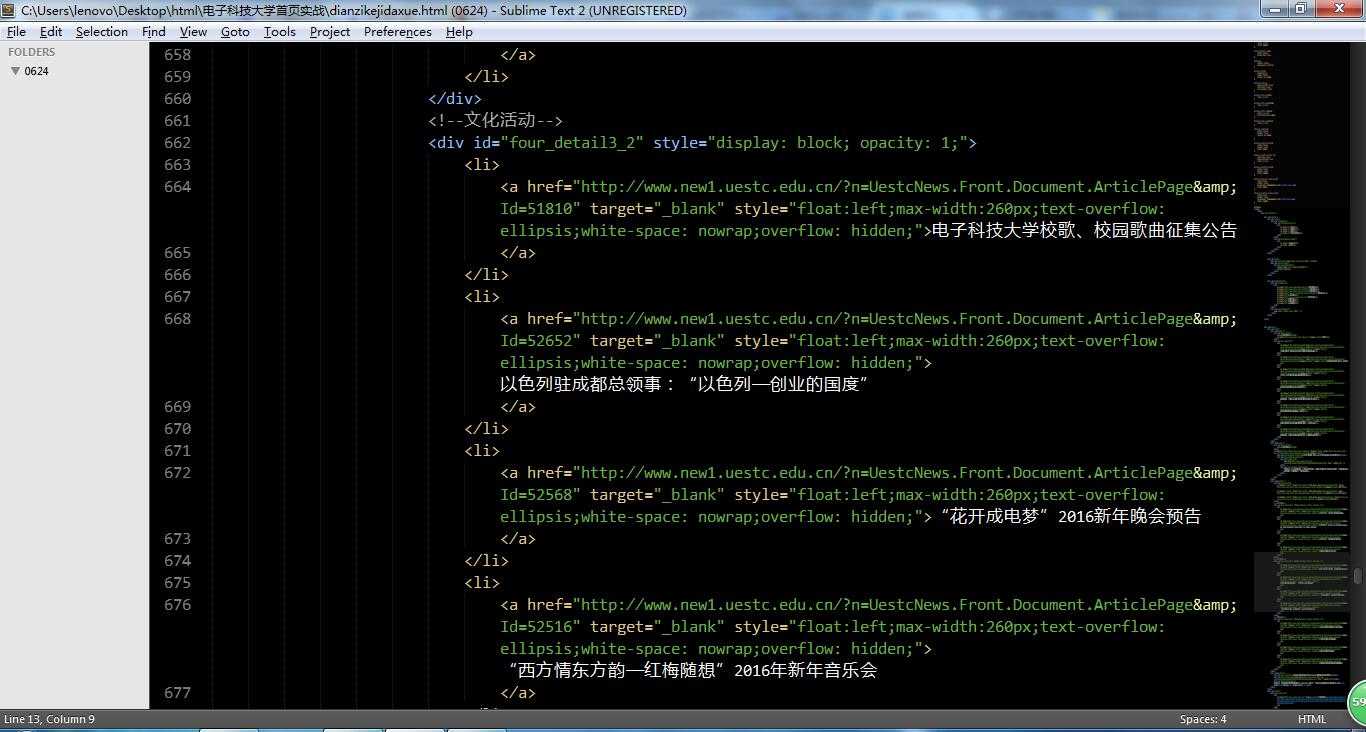Click the <li> tag on line 671
This screenshot has height=732, width=1366.
tap(482, 451)
